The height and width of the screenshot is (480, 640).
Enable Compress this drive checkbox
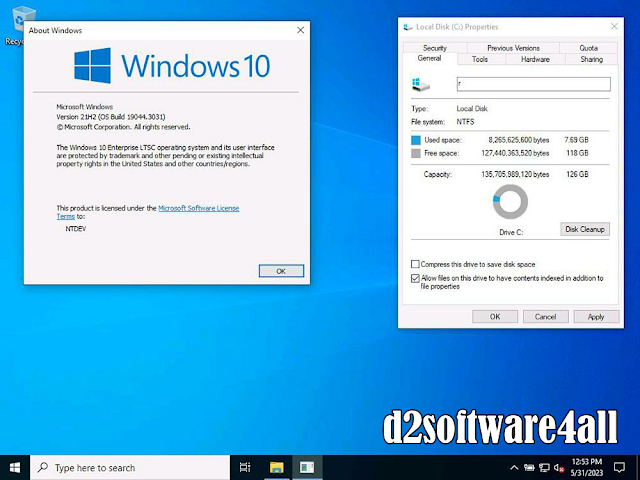(415, 264)
